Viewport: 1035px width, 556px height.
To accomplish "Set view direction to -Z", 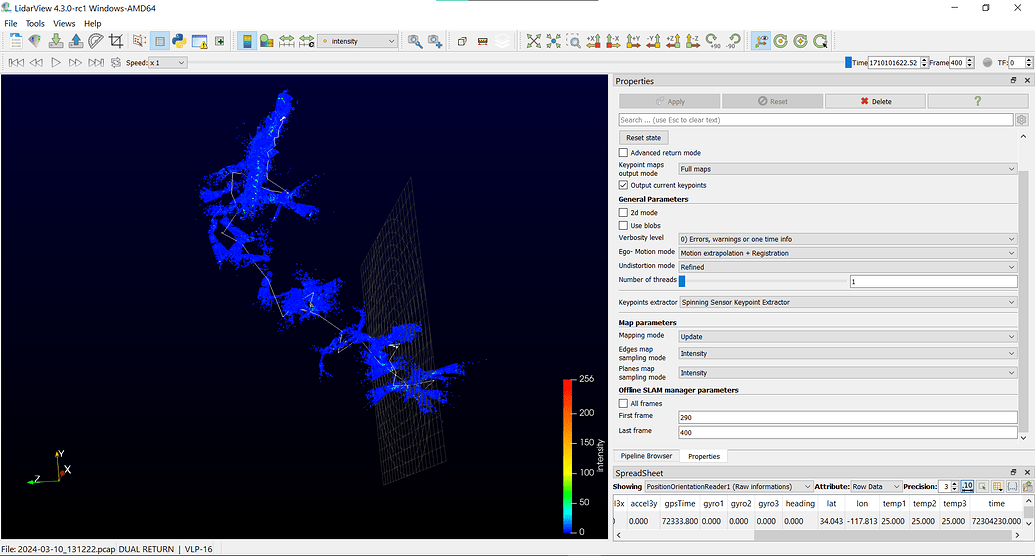I will coord(693,41).
